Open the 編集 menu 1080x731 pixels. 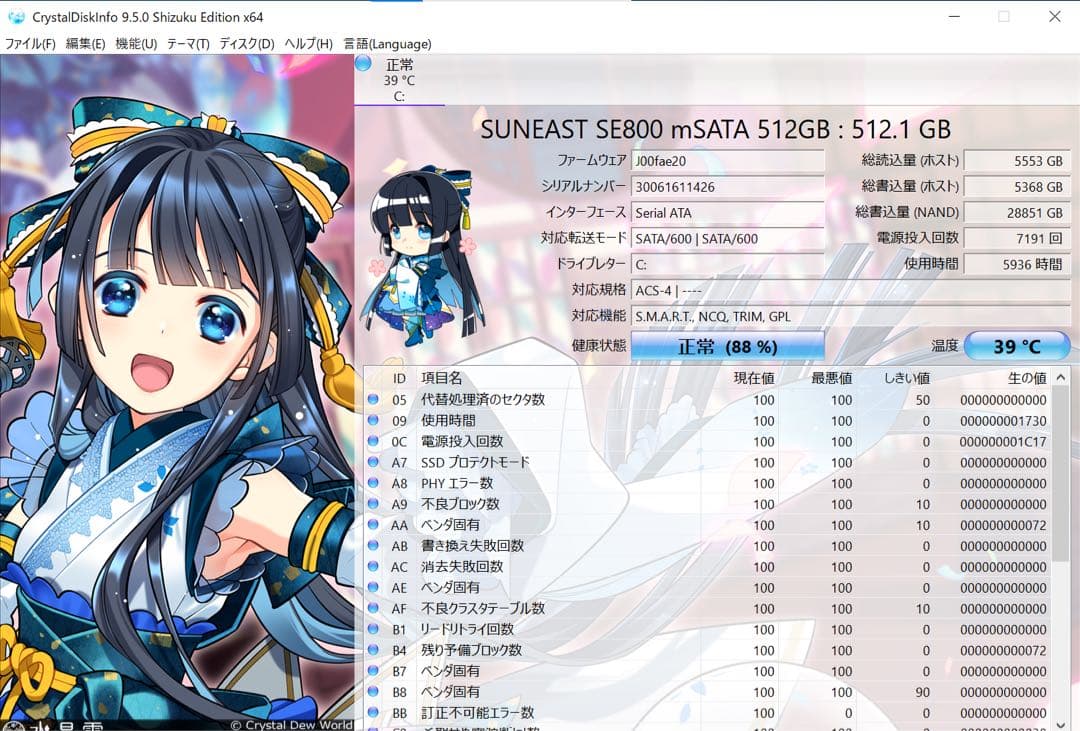(x=84, y=44)
